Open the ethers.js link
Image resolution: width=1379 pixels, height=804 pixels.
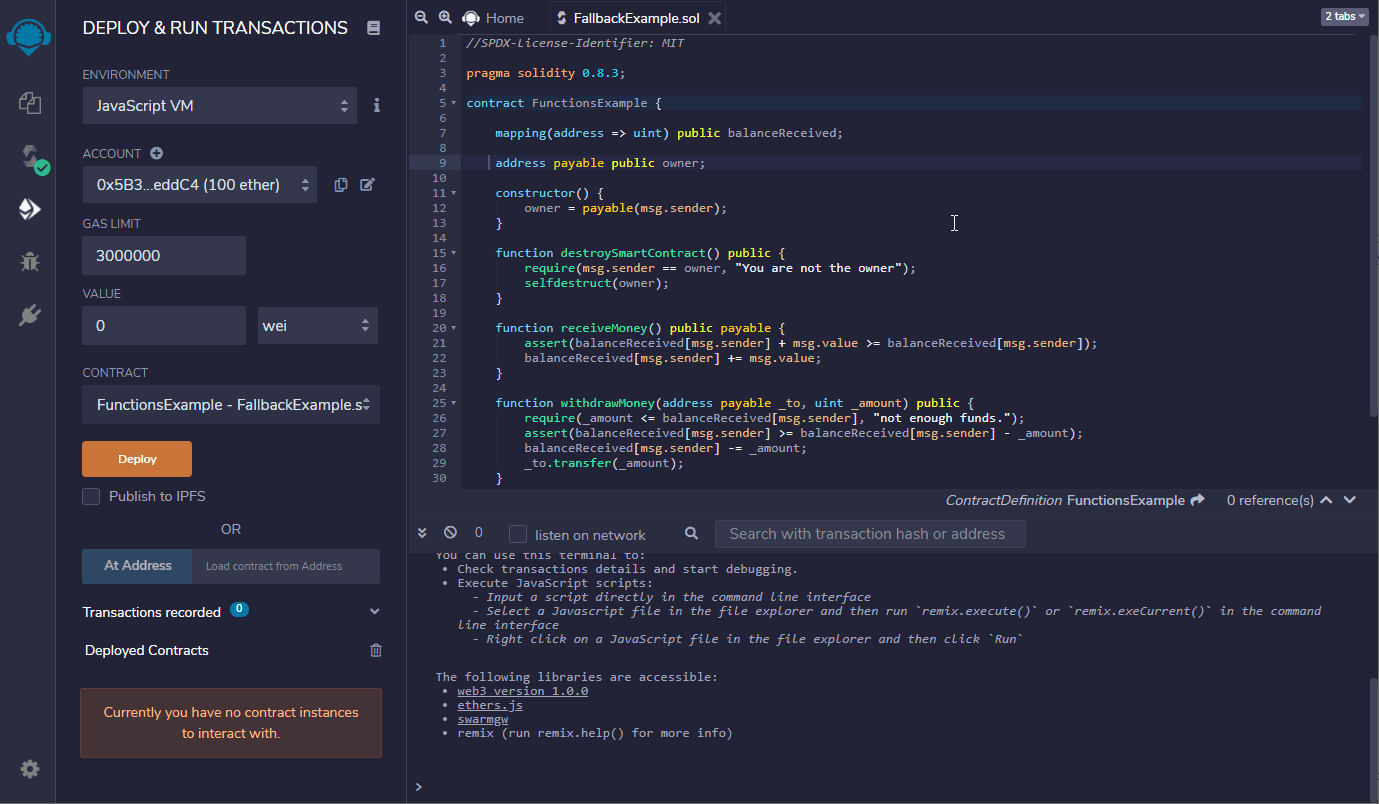pos(490,705)
